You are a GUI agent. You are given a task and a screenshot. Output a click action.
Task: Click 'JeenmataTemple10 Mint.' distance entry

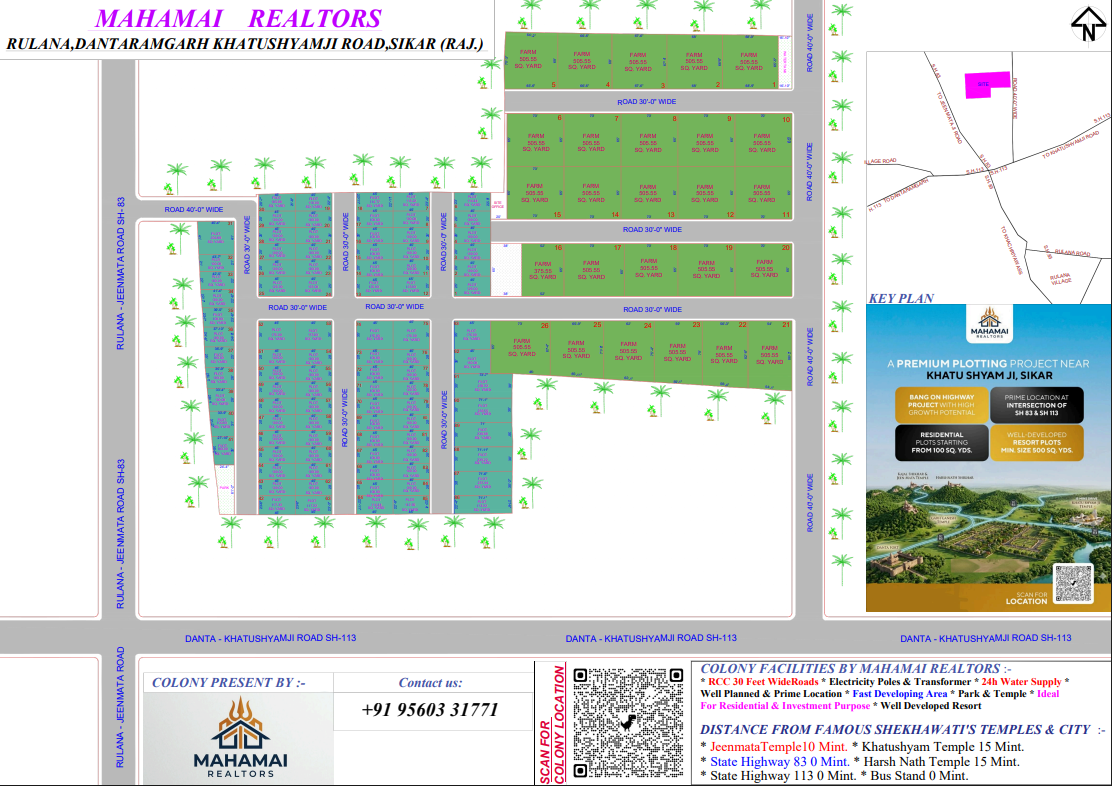779,746
